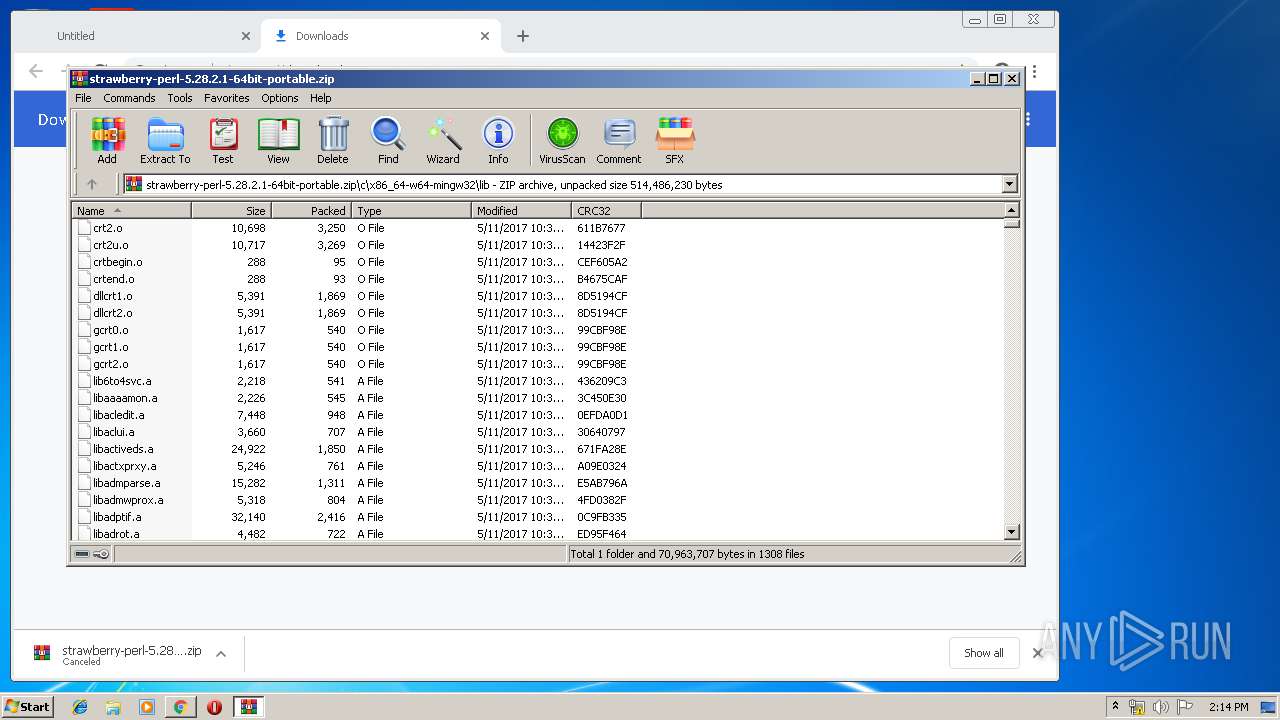Open the Find magnifier icon
The image size is (1280, 720).
[x=388, y=140]
